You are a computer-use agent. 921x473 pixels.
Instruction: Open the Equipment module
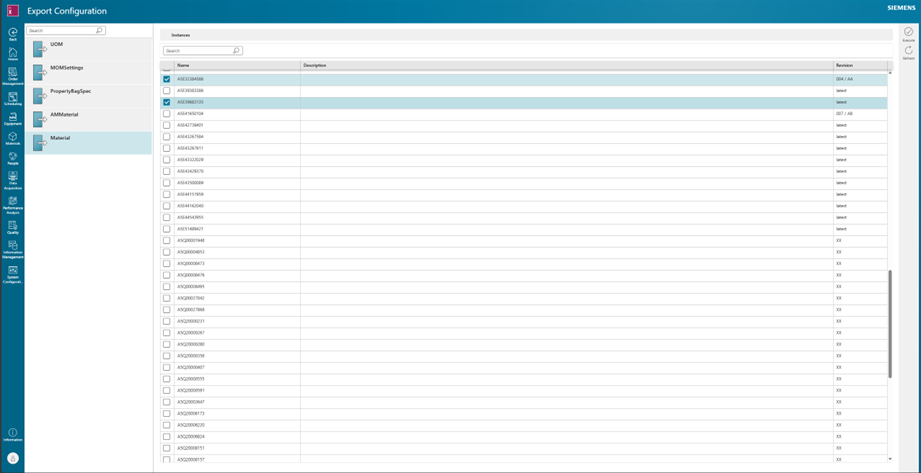click(x=13, y=119)
